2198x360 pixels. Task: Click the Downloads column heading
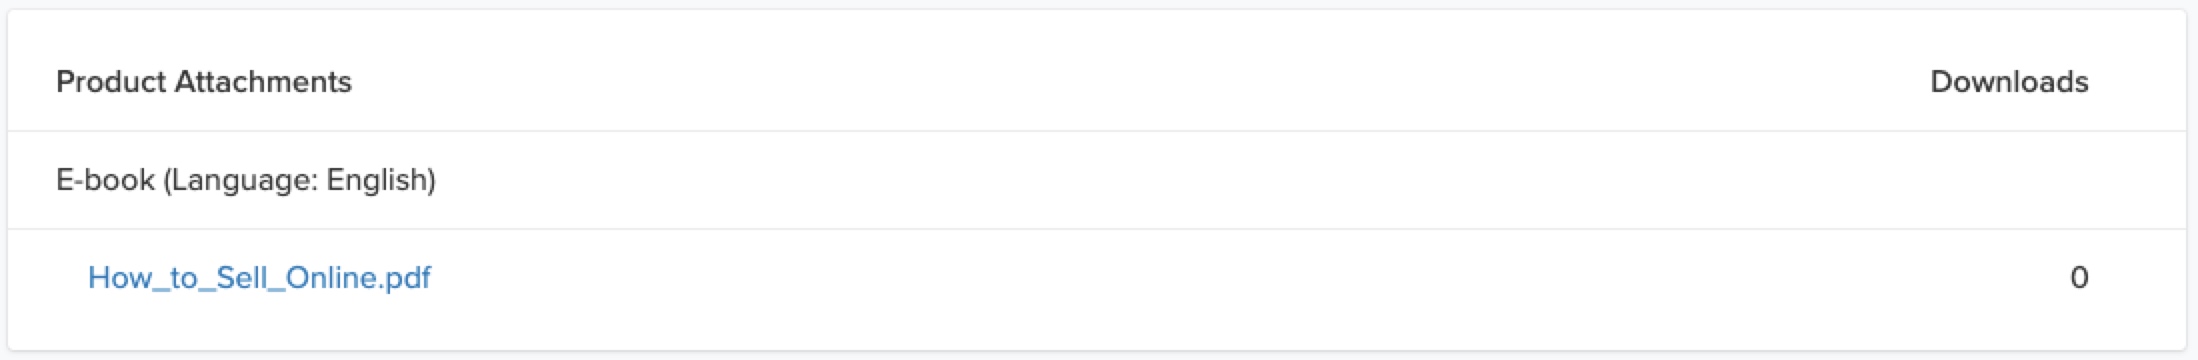(x=2009, y=81)
